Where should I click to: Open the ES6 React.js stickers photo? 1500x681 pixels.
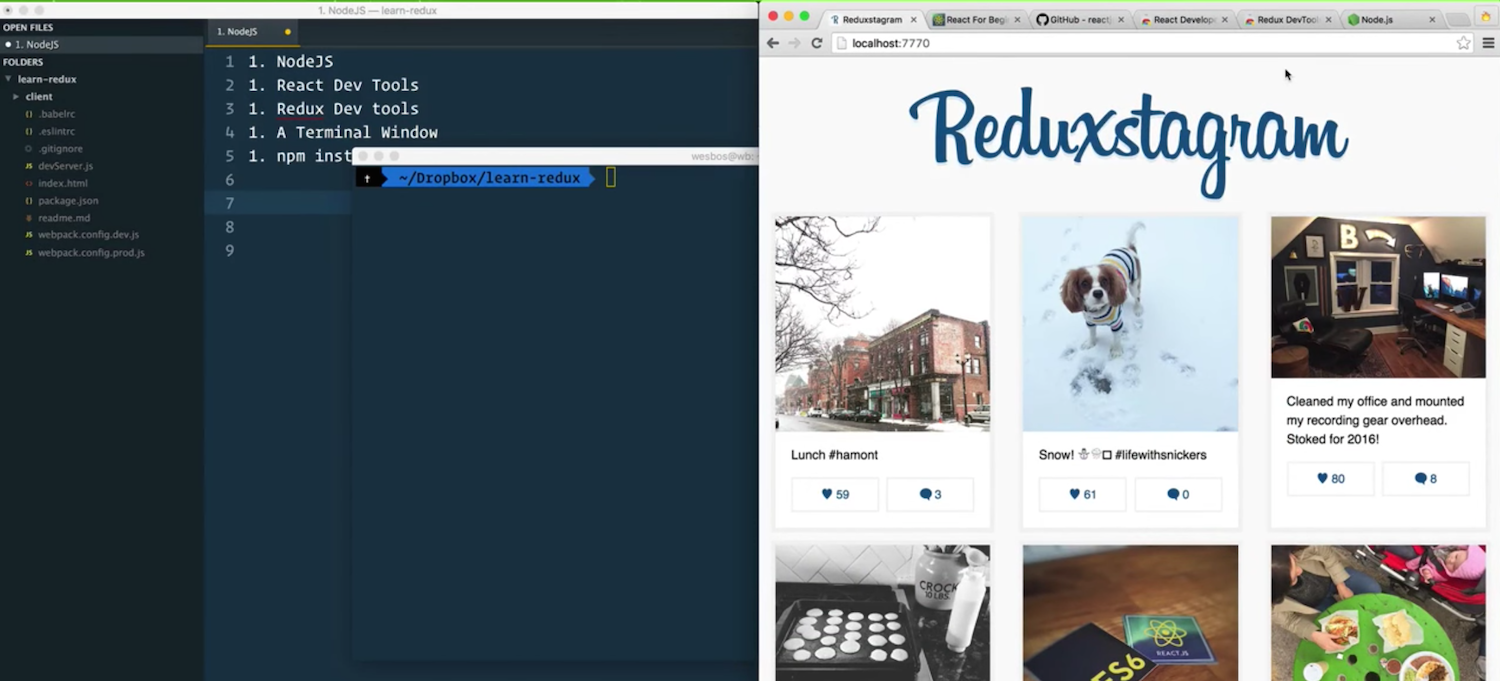1130,613
